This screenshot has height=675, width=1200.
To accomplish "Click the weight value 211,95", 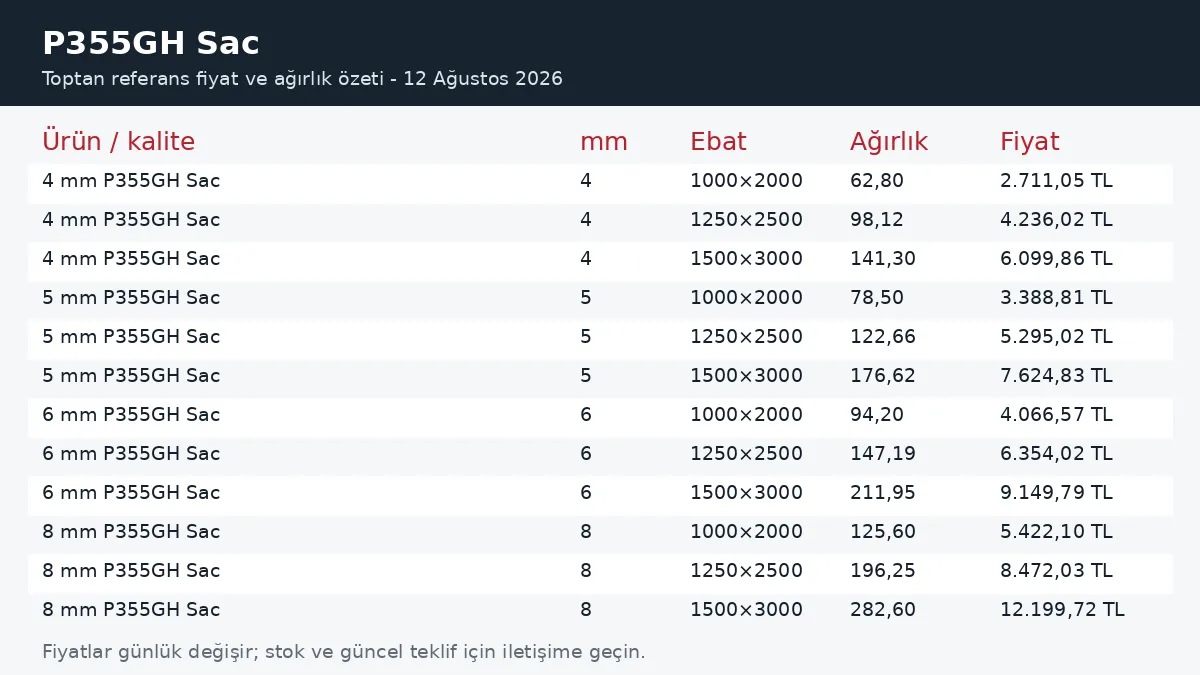I will (883, 493).
